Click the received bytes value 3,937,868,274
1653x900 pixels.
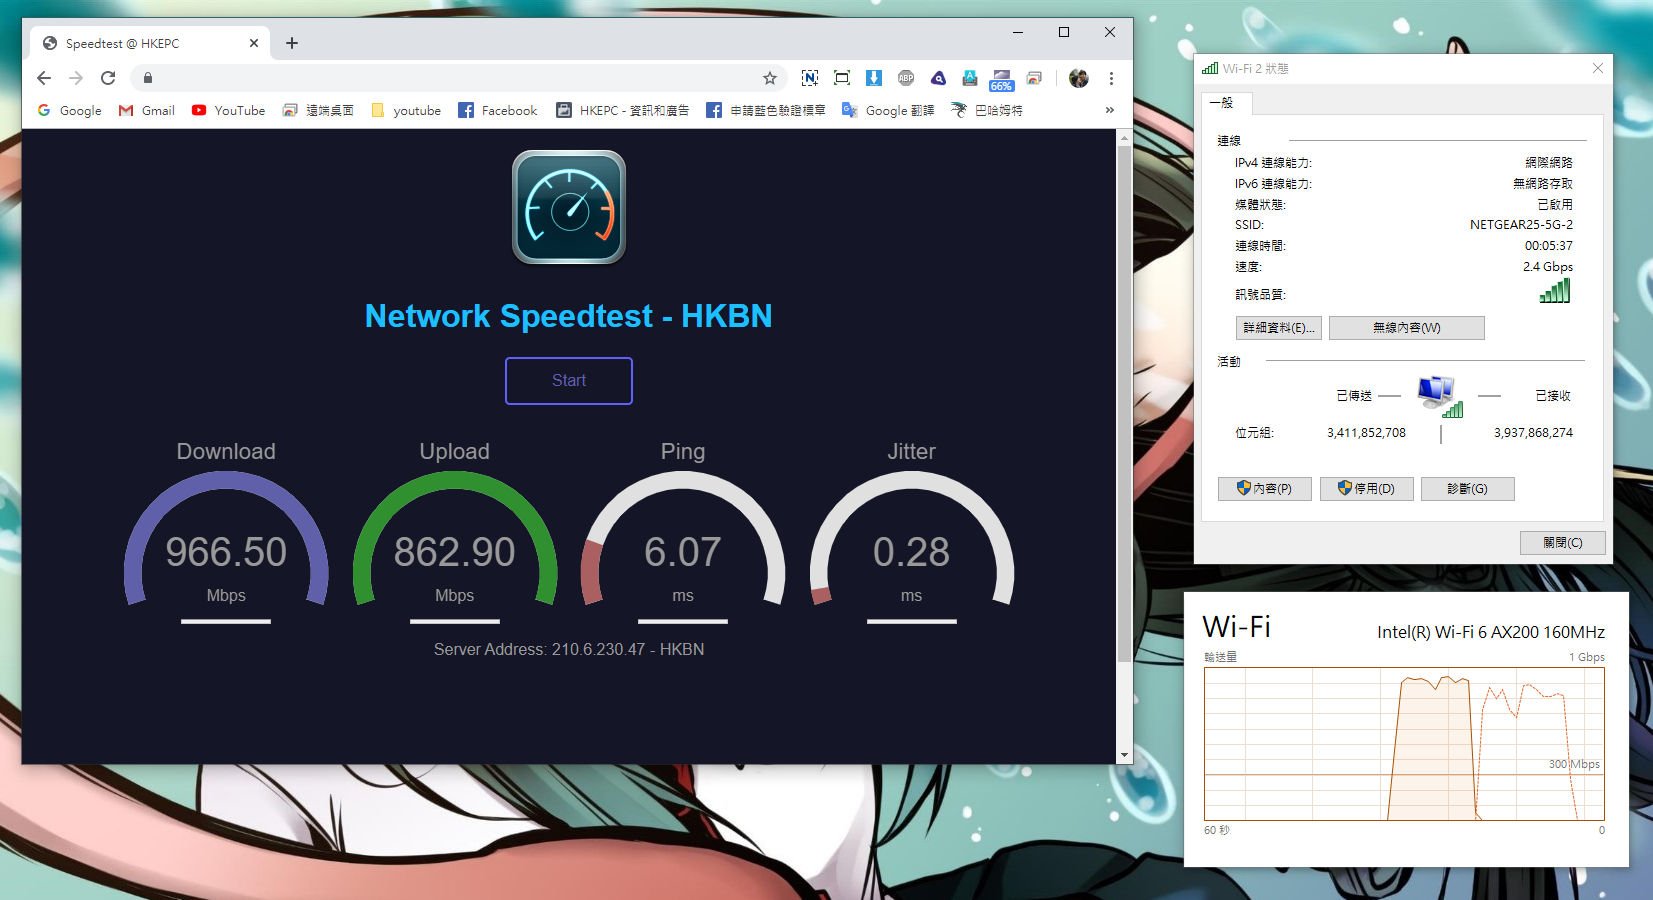point(1533,433)
